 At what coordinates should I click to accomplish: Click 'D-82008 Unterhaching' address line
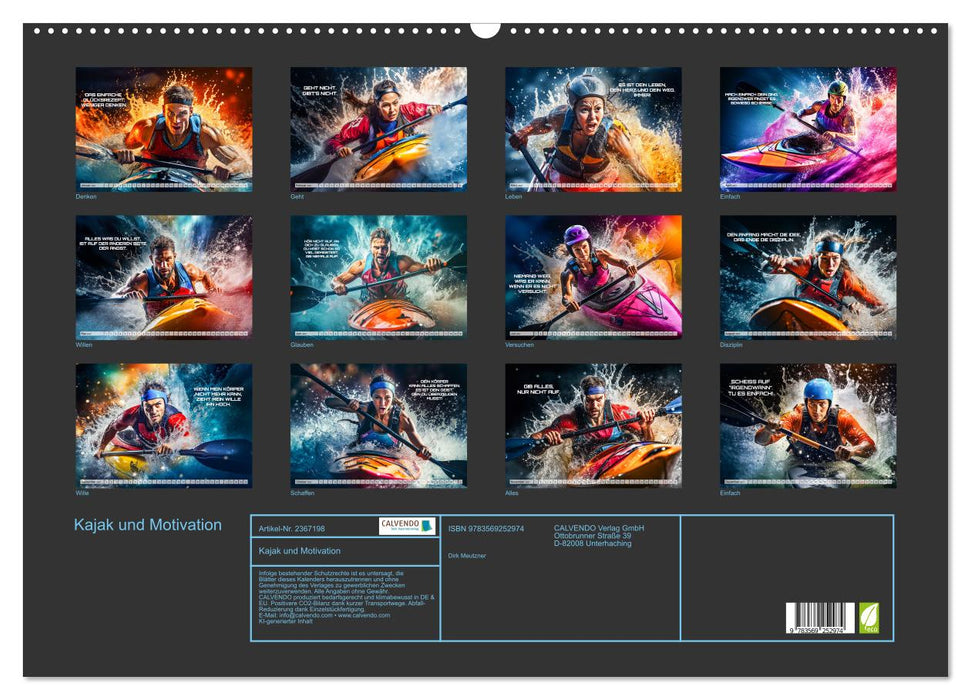point(593,543)
